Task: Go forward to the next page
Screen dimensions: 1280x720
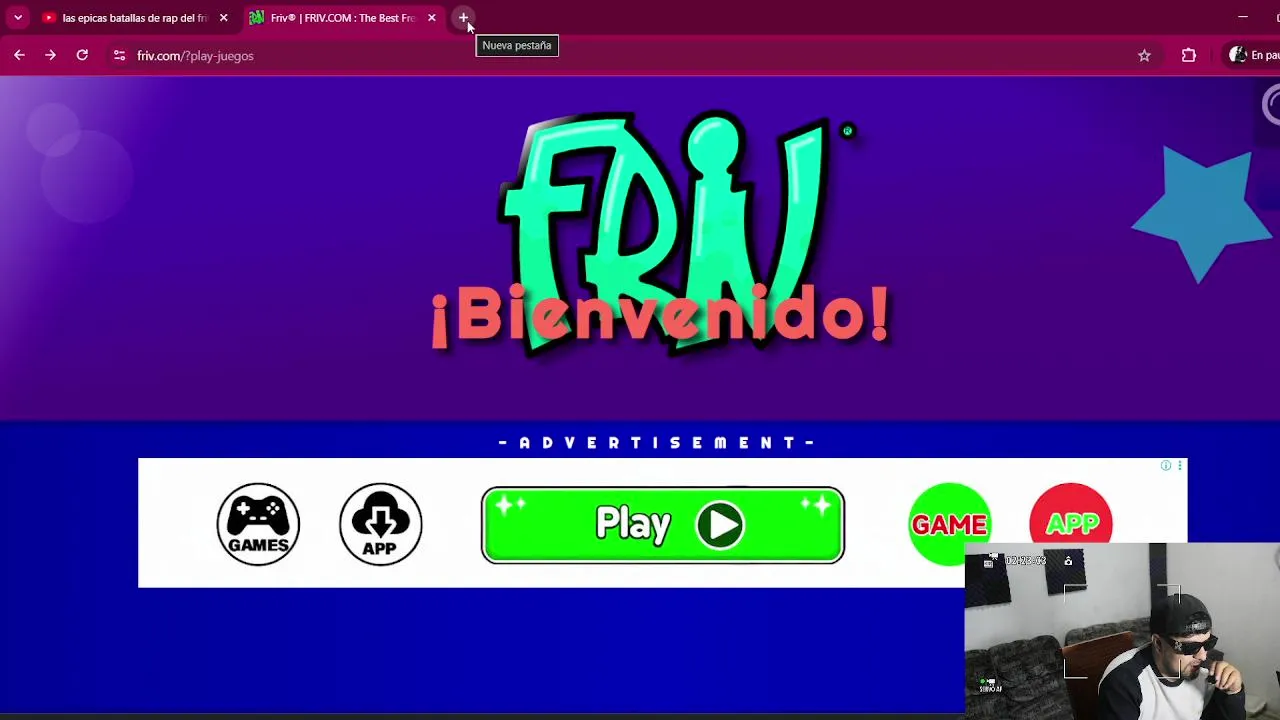Action: [x=50, y=56]
